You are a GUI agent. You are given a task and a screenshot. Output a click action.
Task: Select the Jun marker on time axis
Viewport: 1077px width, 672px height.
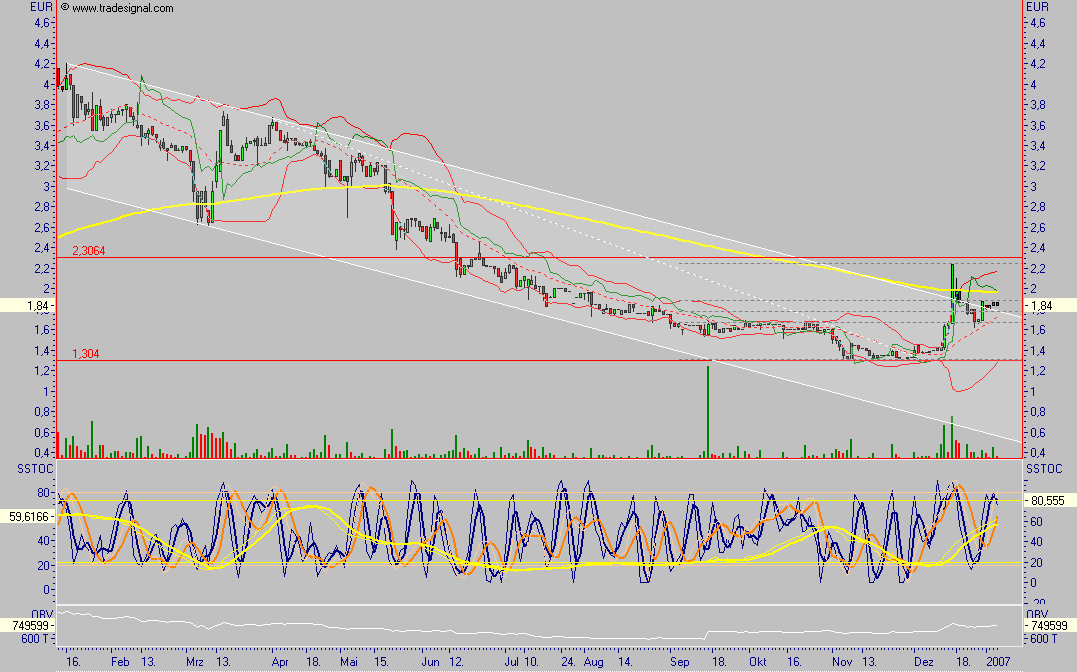(x=429, y=662)
